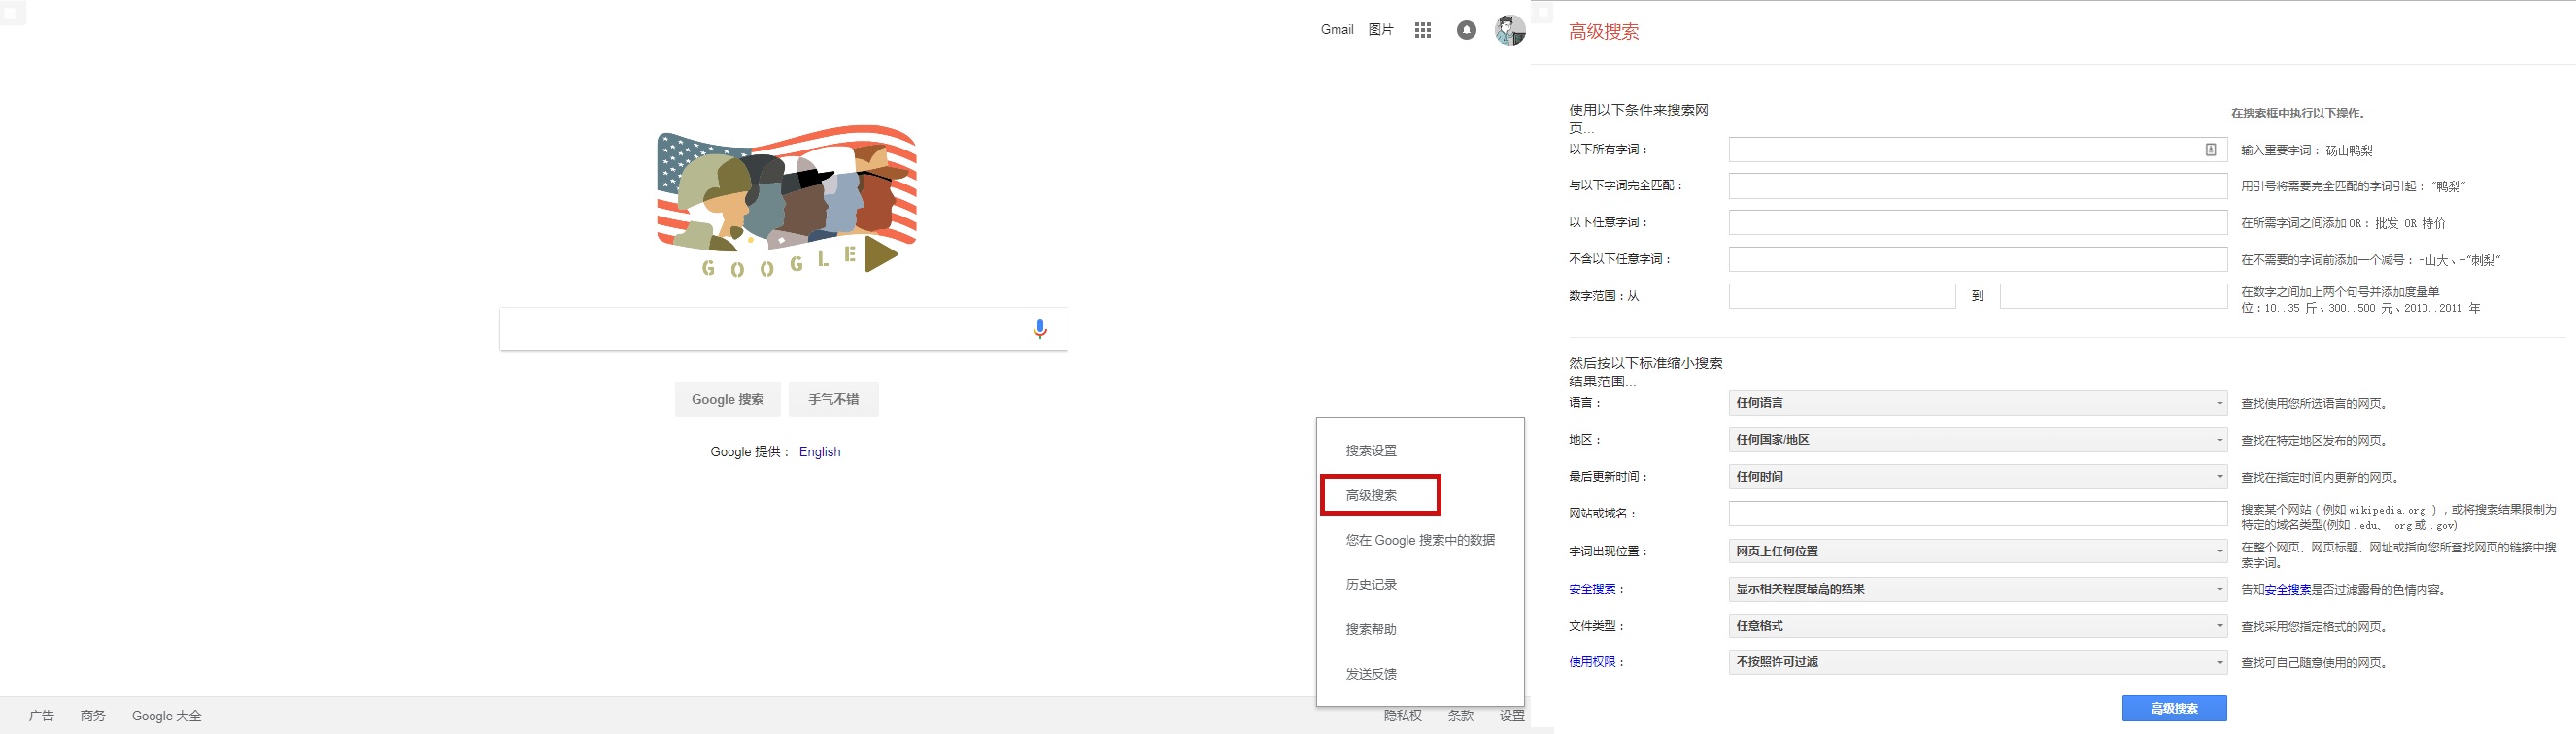
Task: Open 隐私权 footer link
Action: click(1403, 716)
